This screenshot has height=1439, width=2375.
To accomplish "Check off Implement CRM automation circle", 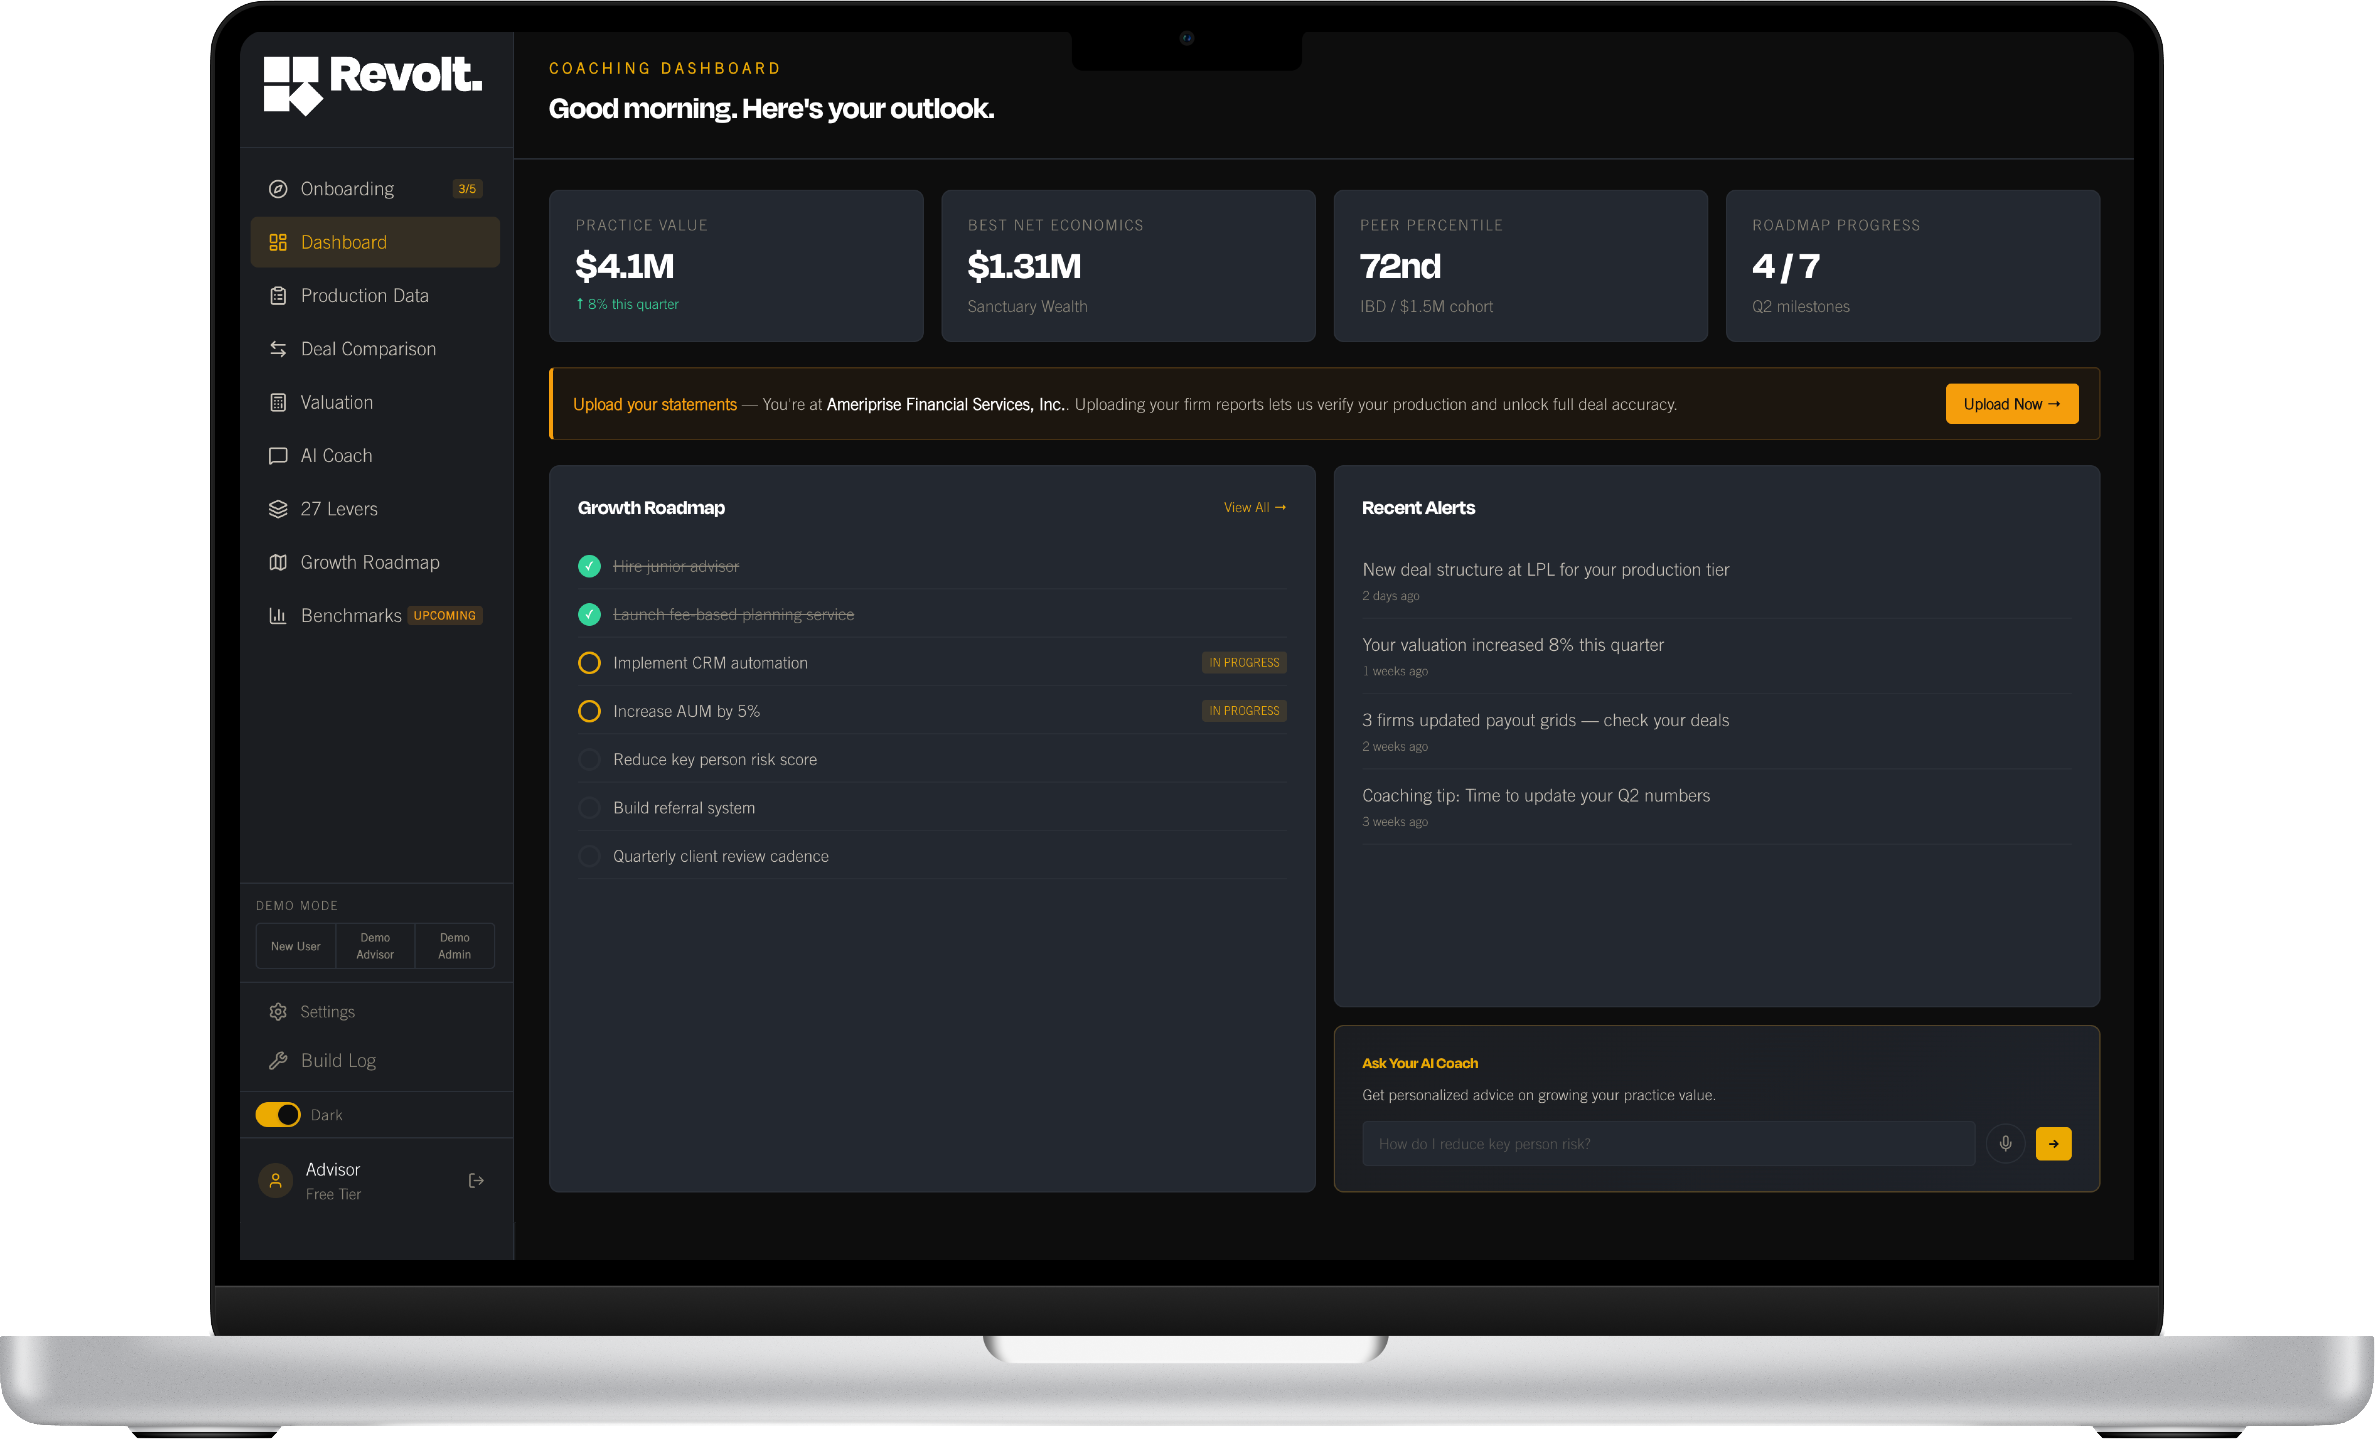I will [589, 663].
